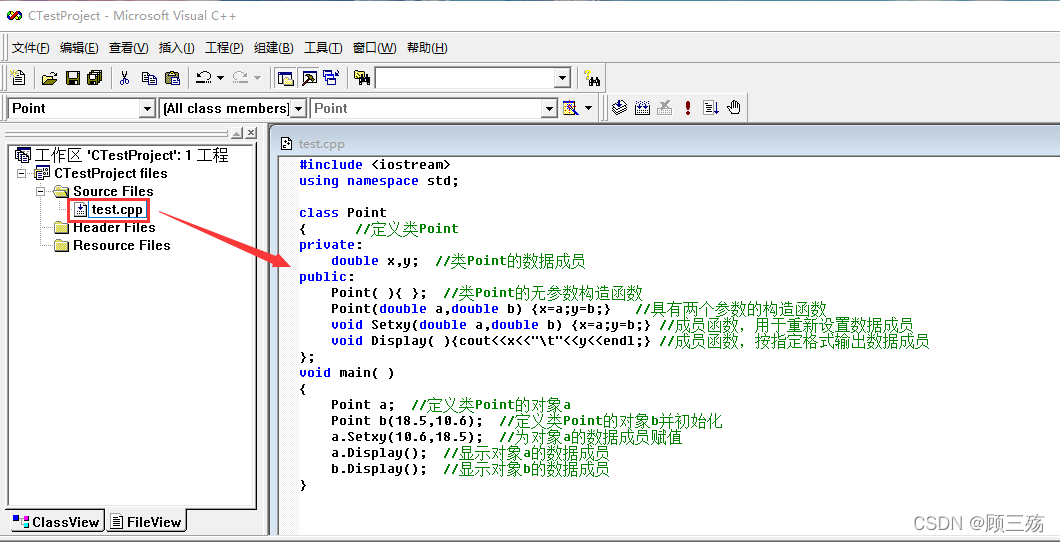Click the 'class Point' declaration line
1060x542 pixels.
click(x=343, y=213)
